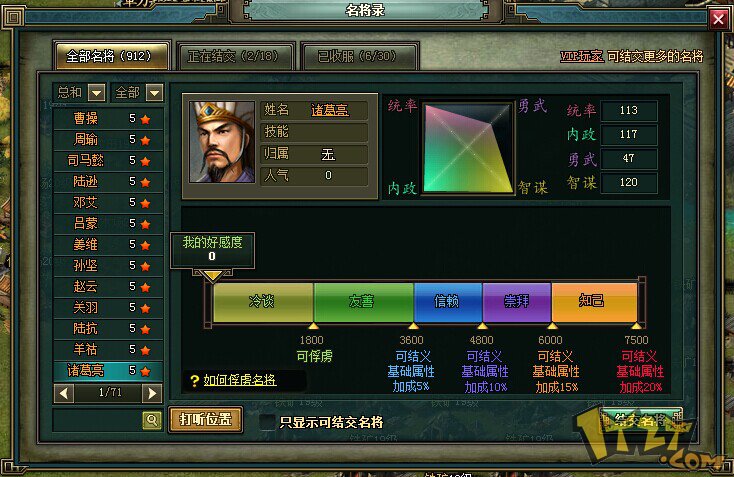Click Zhuge Liang's portrait image
Viewport: 734px width, 477px height.
tap(222, 141)
